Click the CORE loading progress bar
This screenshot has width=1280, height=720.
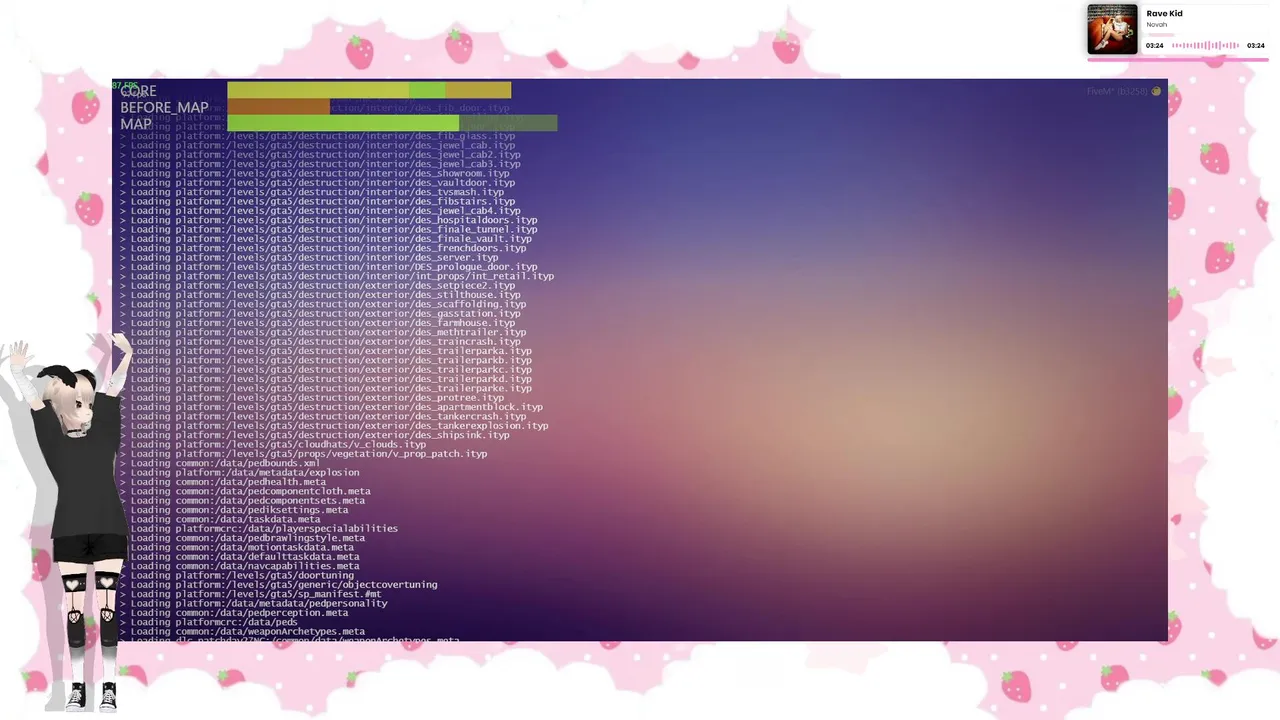[369, 91]
